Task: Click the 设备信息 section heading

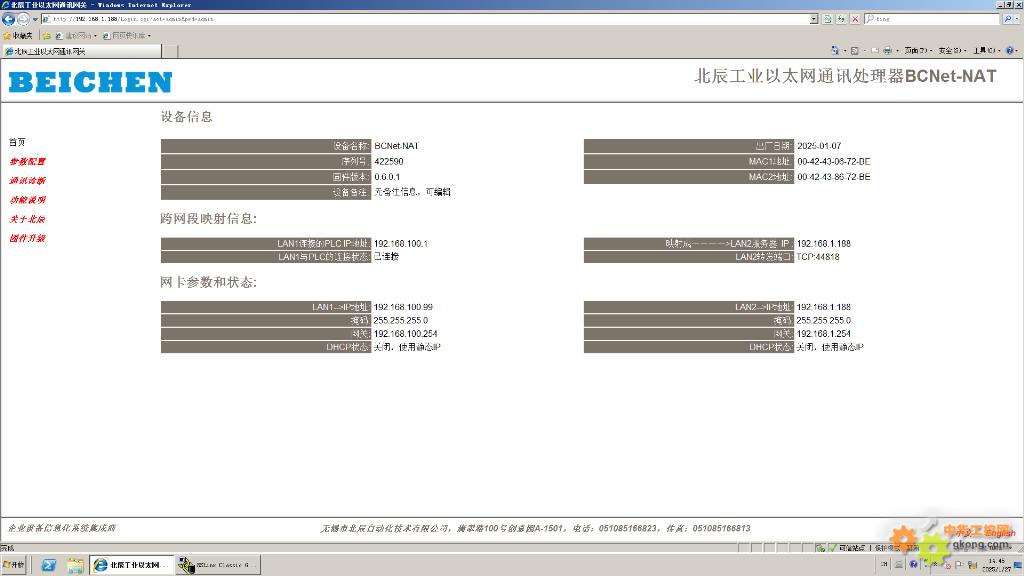Action: 187,117
